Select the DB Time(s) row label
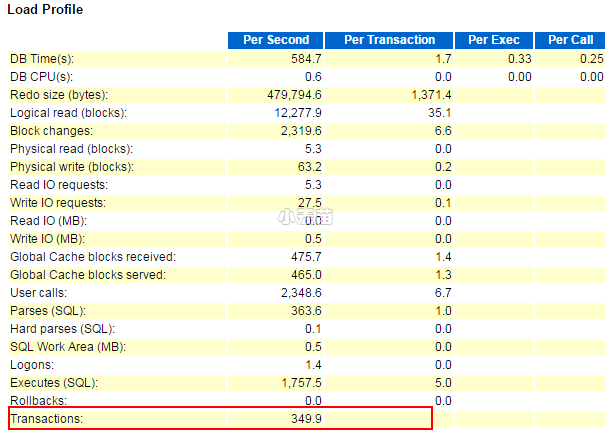611x434 pixels. coord(42,58)
